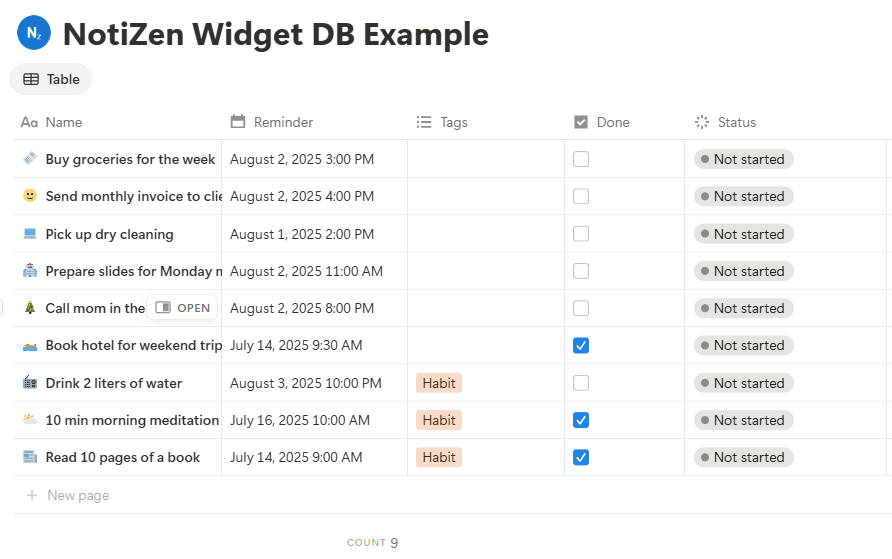Add a row with New page
Viewport: 892px width, 559px height.
(x=77, y=495)
